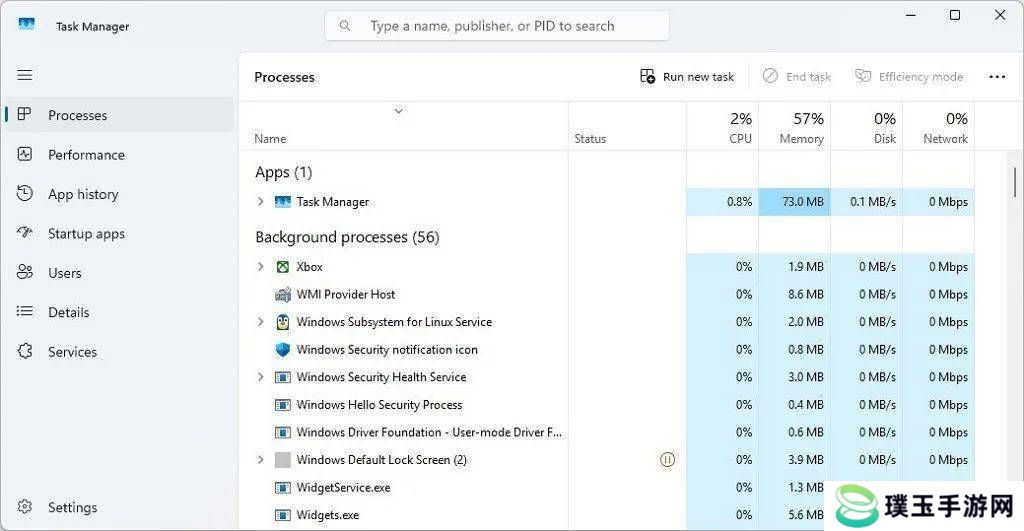The image size is (1024, 531).
Task: Expand the Xbox process group
Action: coord(261,266)
